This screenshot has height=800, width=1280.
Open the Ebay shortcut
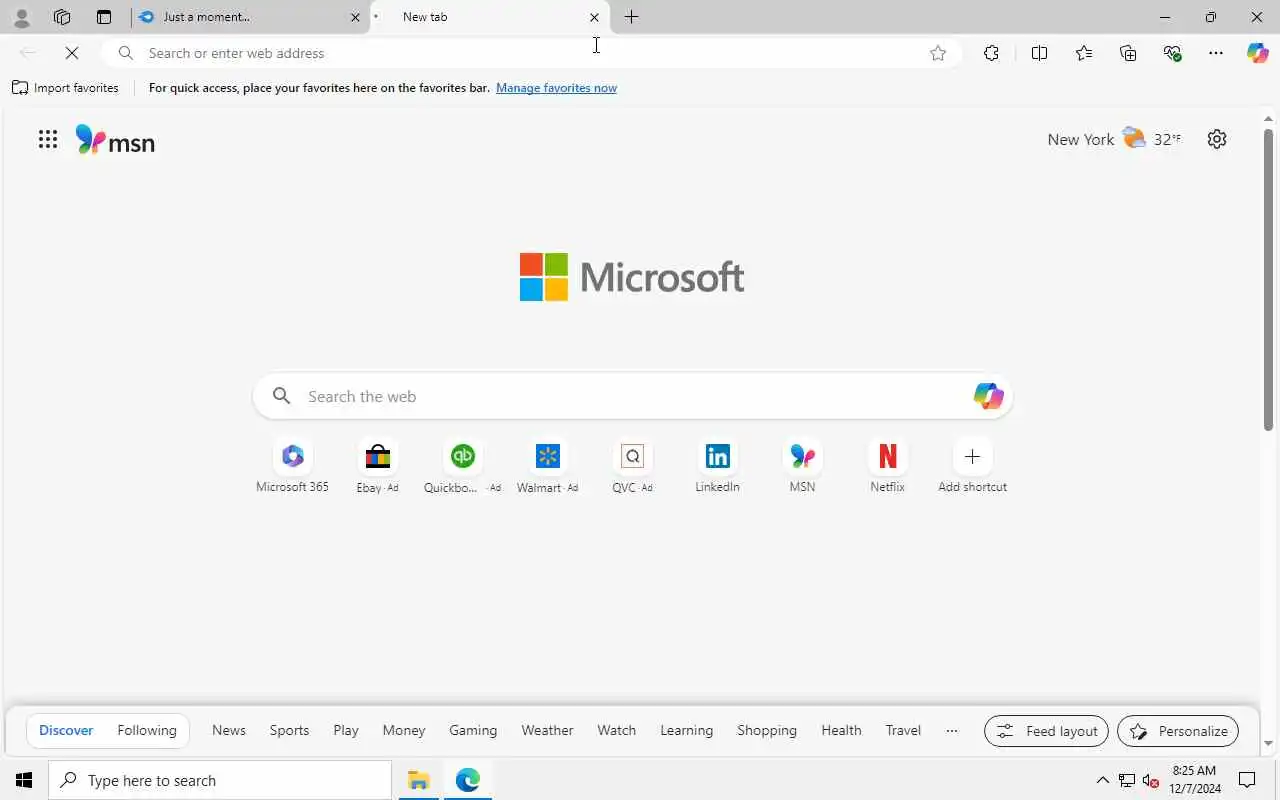click(378, 467)
